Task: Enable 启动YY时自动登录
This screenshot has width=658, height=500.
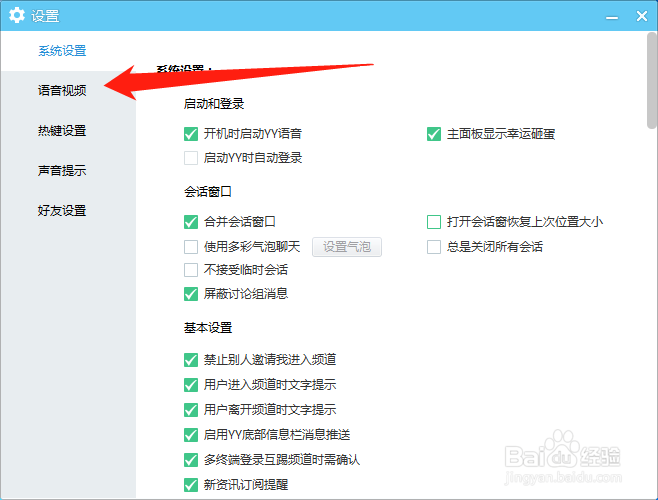Action: pos(191,158)
